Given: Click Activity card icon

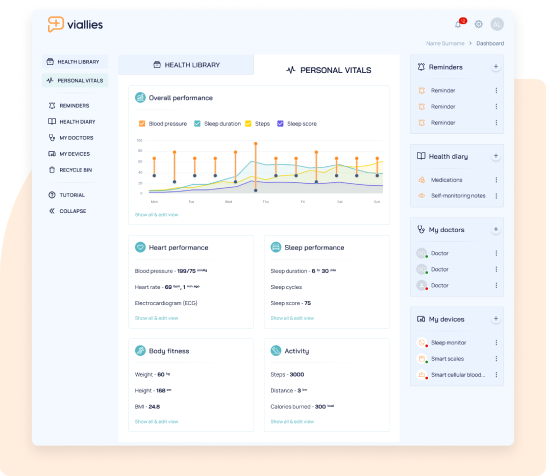Looking at the screenshot, I should click(x=276, y=351).
